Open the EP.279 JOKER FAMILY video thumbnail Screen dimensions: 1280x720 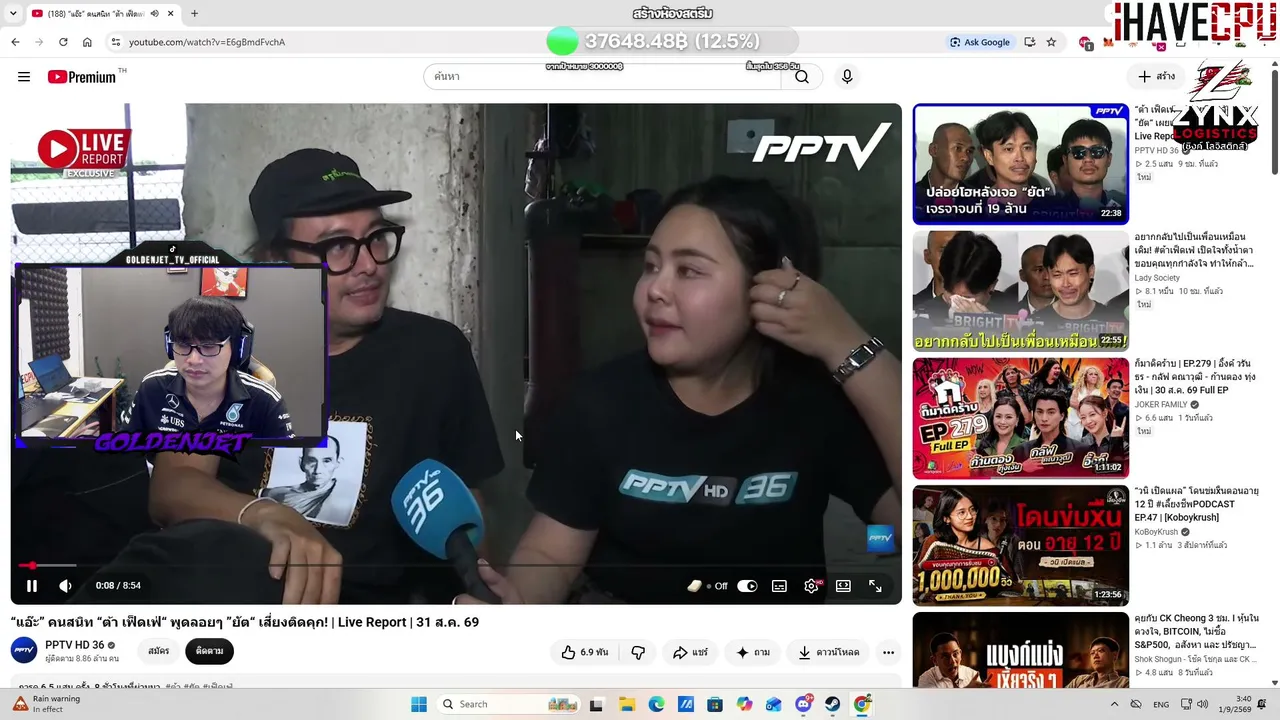pos(1020,418)
